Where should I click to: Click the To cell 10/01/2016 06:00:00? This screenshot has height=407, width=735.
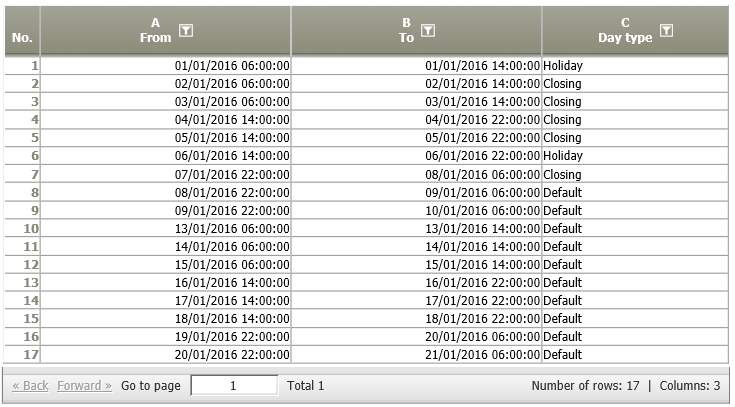416,211
